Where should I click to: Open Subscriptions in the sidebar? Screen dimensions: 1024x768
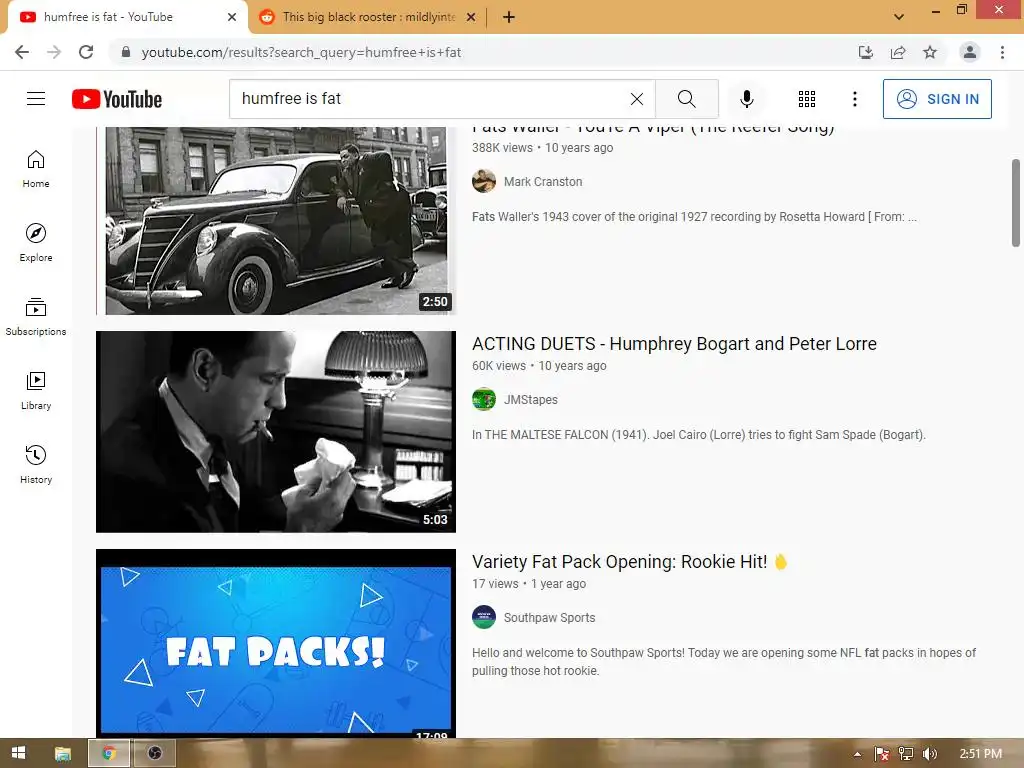tap(36, 317)
